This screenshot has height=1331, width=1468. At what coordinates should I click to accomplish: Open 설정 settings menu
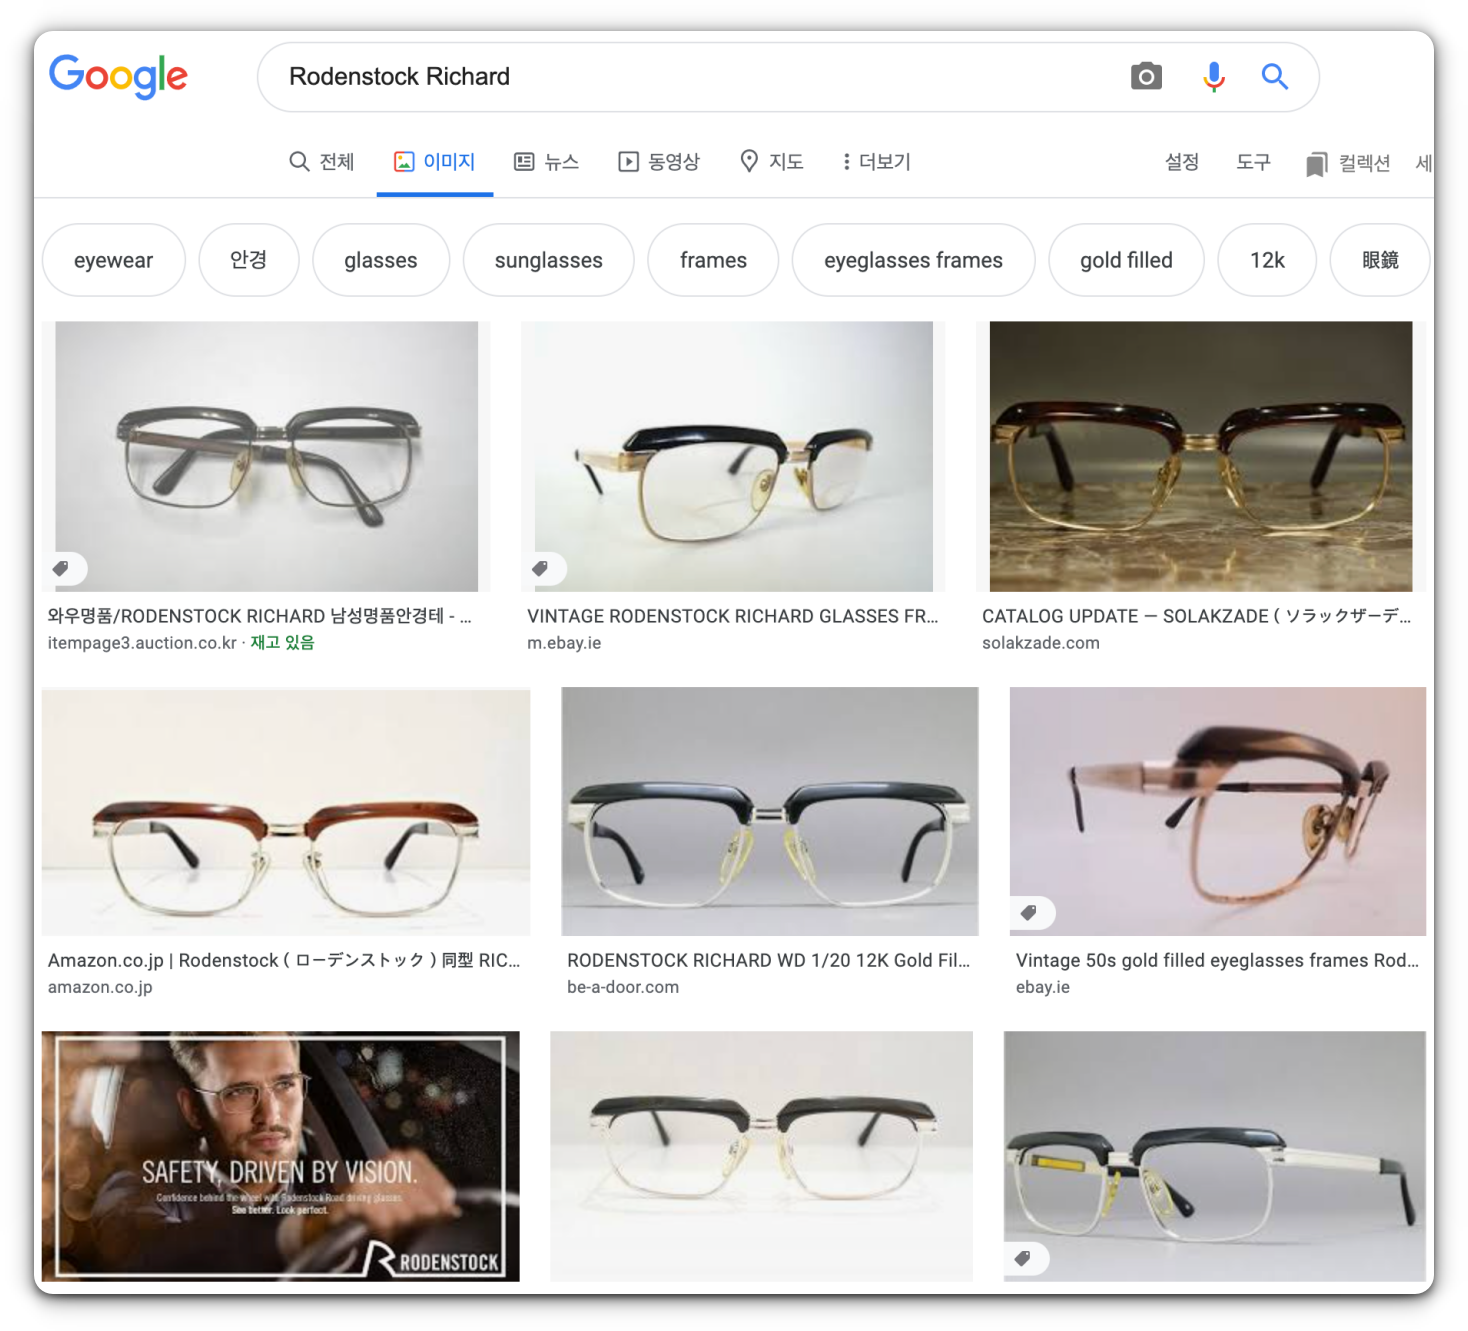pos(1182,162)
